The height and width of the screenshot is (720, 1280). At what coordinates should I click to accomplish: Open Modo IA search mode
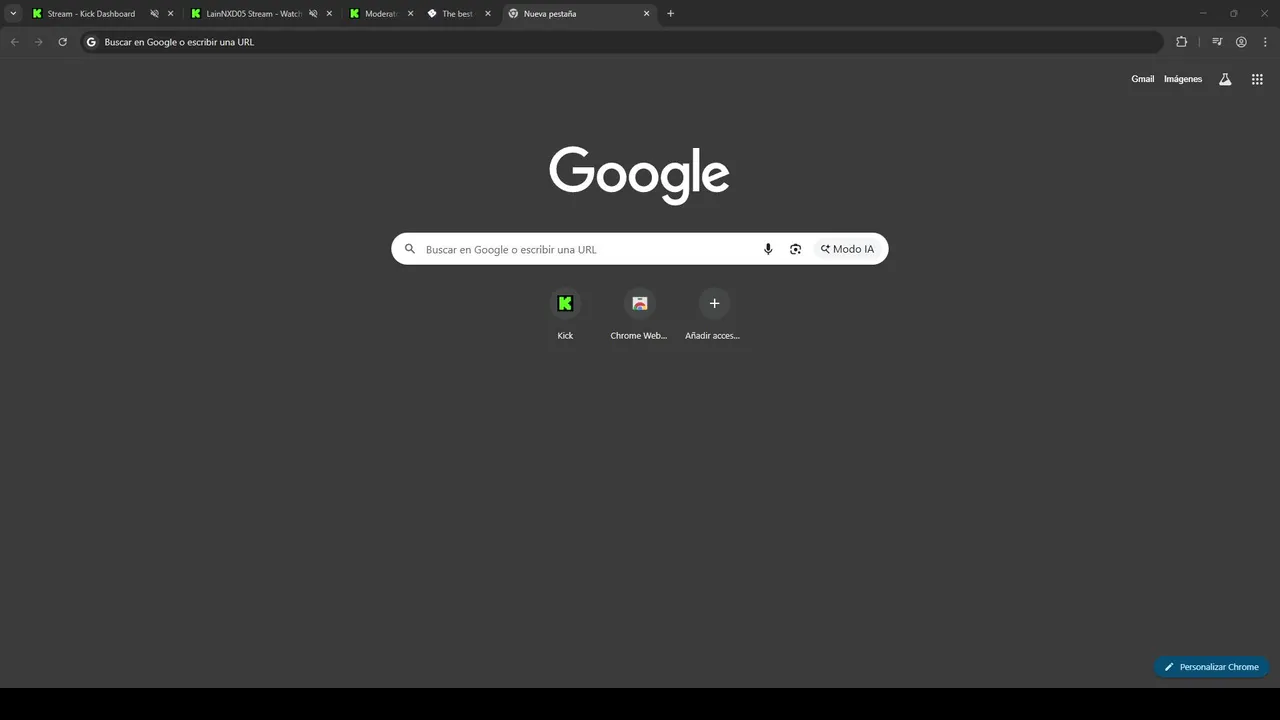[x=847, y=249]
